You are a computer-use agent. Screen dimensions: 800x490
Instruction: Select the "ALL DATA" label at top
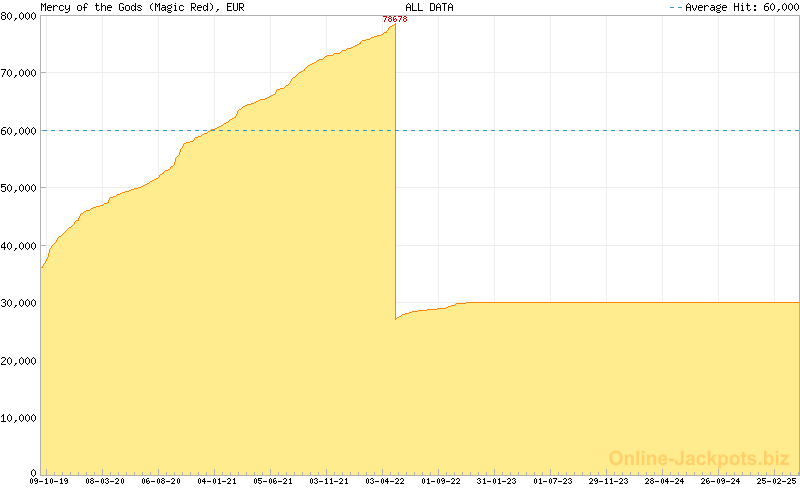(428, 7)
